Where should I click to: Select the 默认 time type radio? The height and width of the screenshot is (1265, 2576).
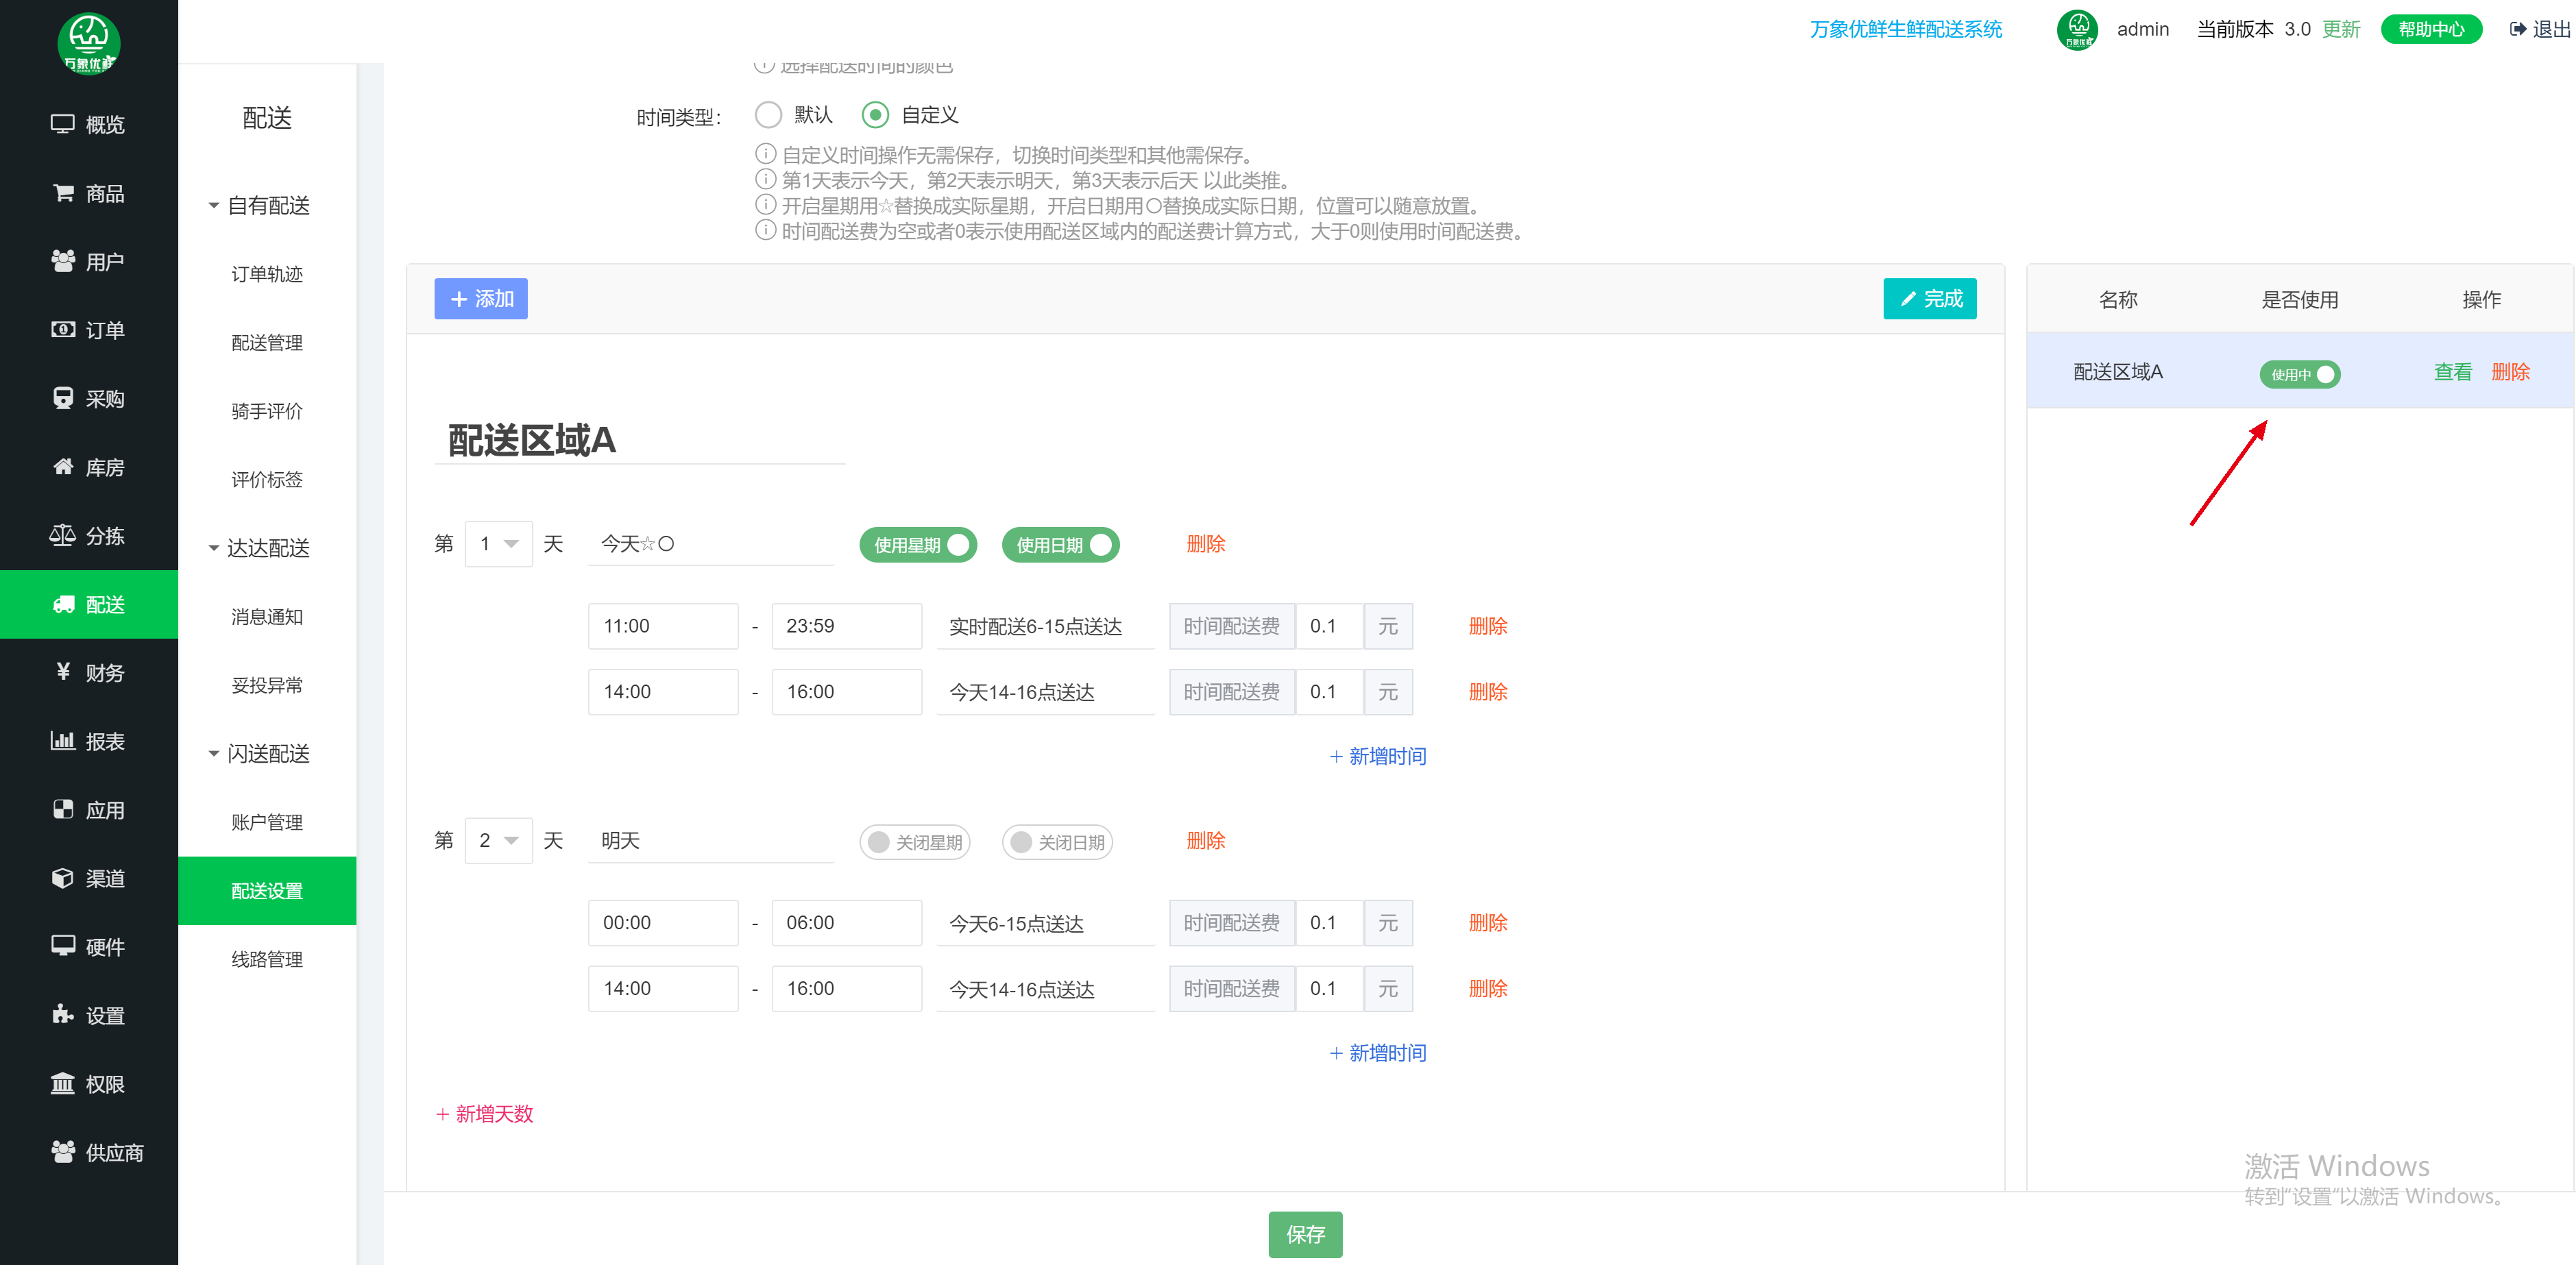point(768,115)
